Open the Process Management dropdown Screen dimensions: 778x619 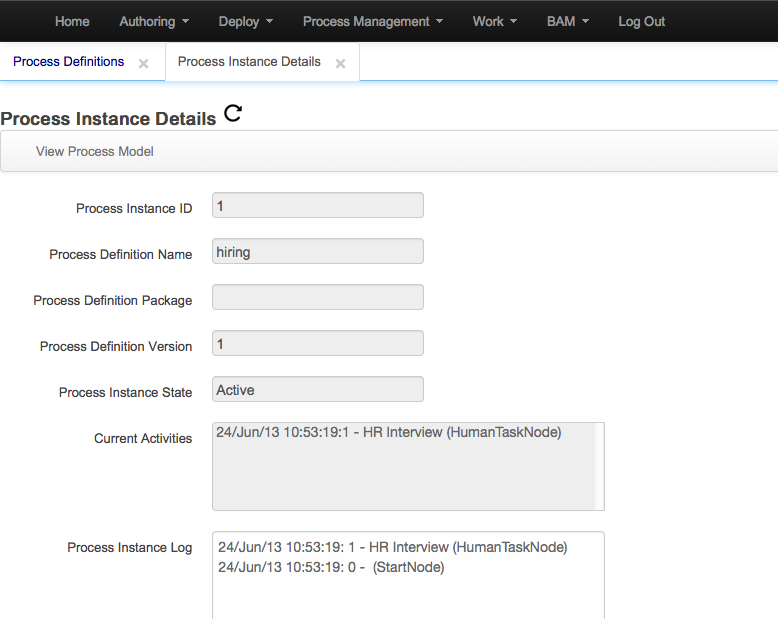pyautogui.click(x=373, y=21)
